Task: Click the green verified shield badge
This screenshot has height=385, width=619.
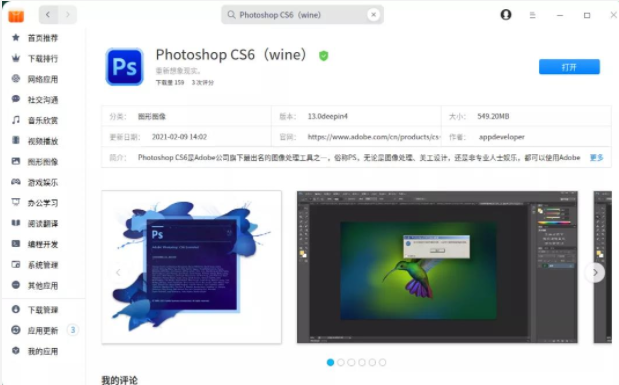Action: [324, 56]
